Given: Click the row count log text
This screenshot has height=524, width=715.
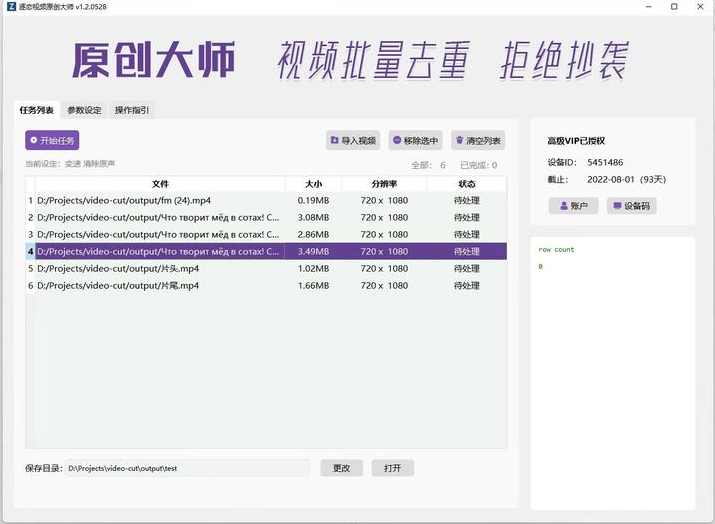Looking at the screenshot, I should pyautogui.click(x=556, y=249).
